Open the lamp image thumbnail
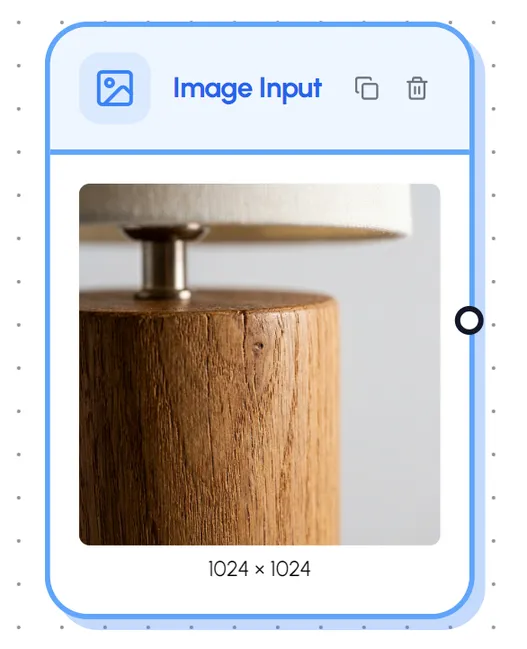Screen dimensions: 527x649 [x=260, y=364]
